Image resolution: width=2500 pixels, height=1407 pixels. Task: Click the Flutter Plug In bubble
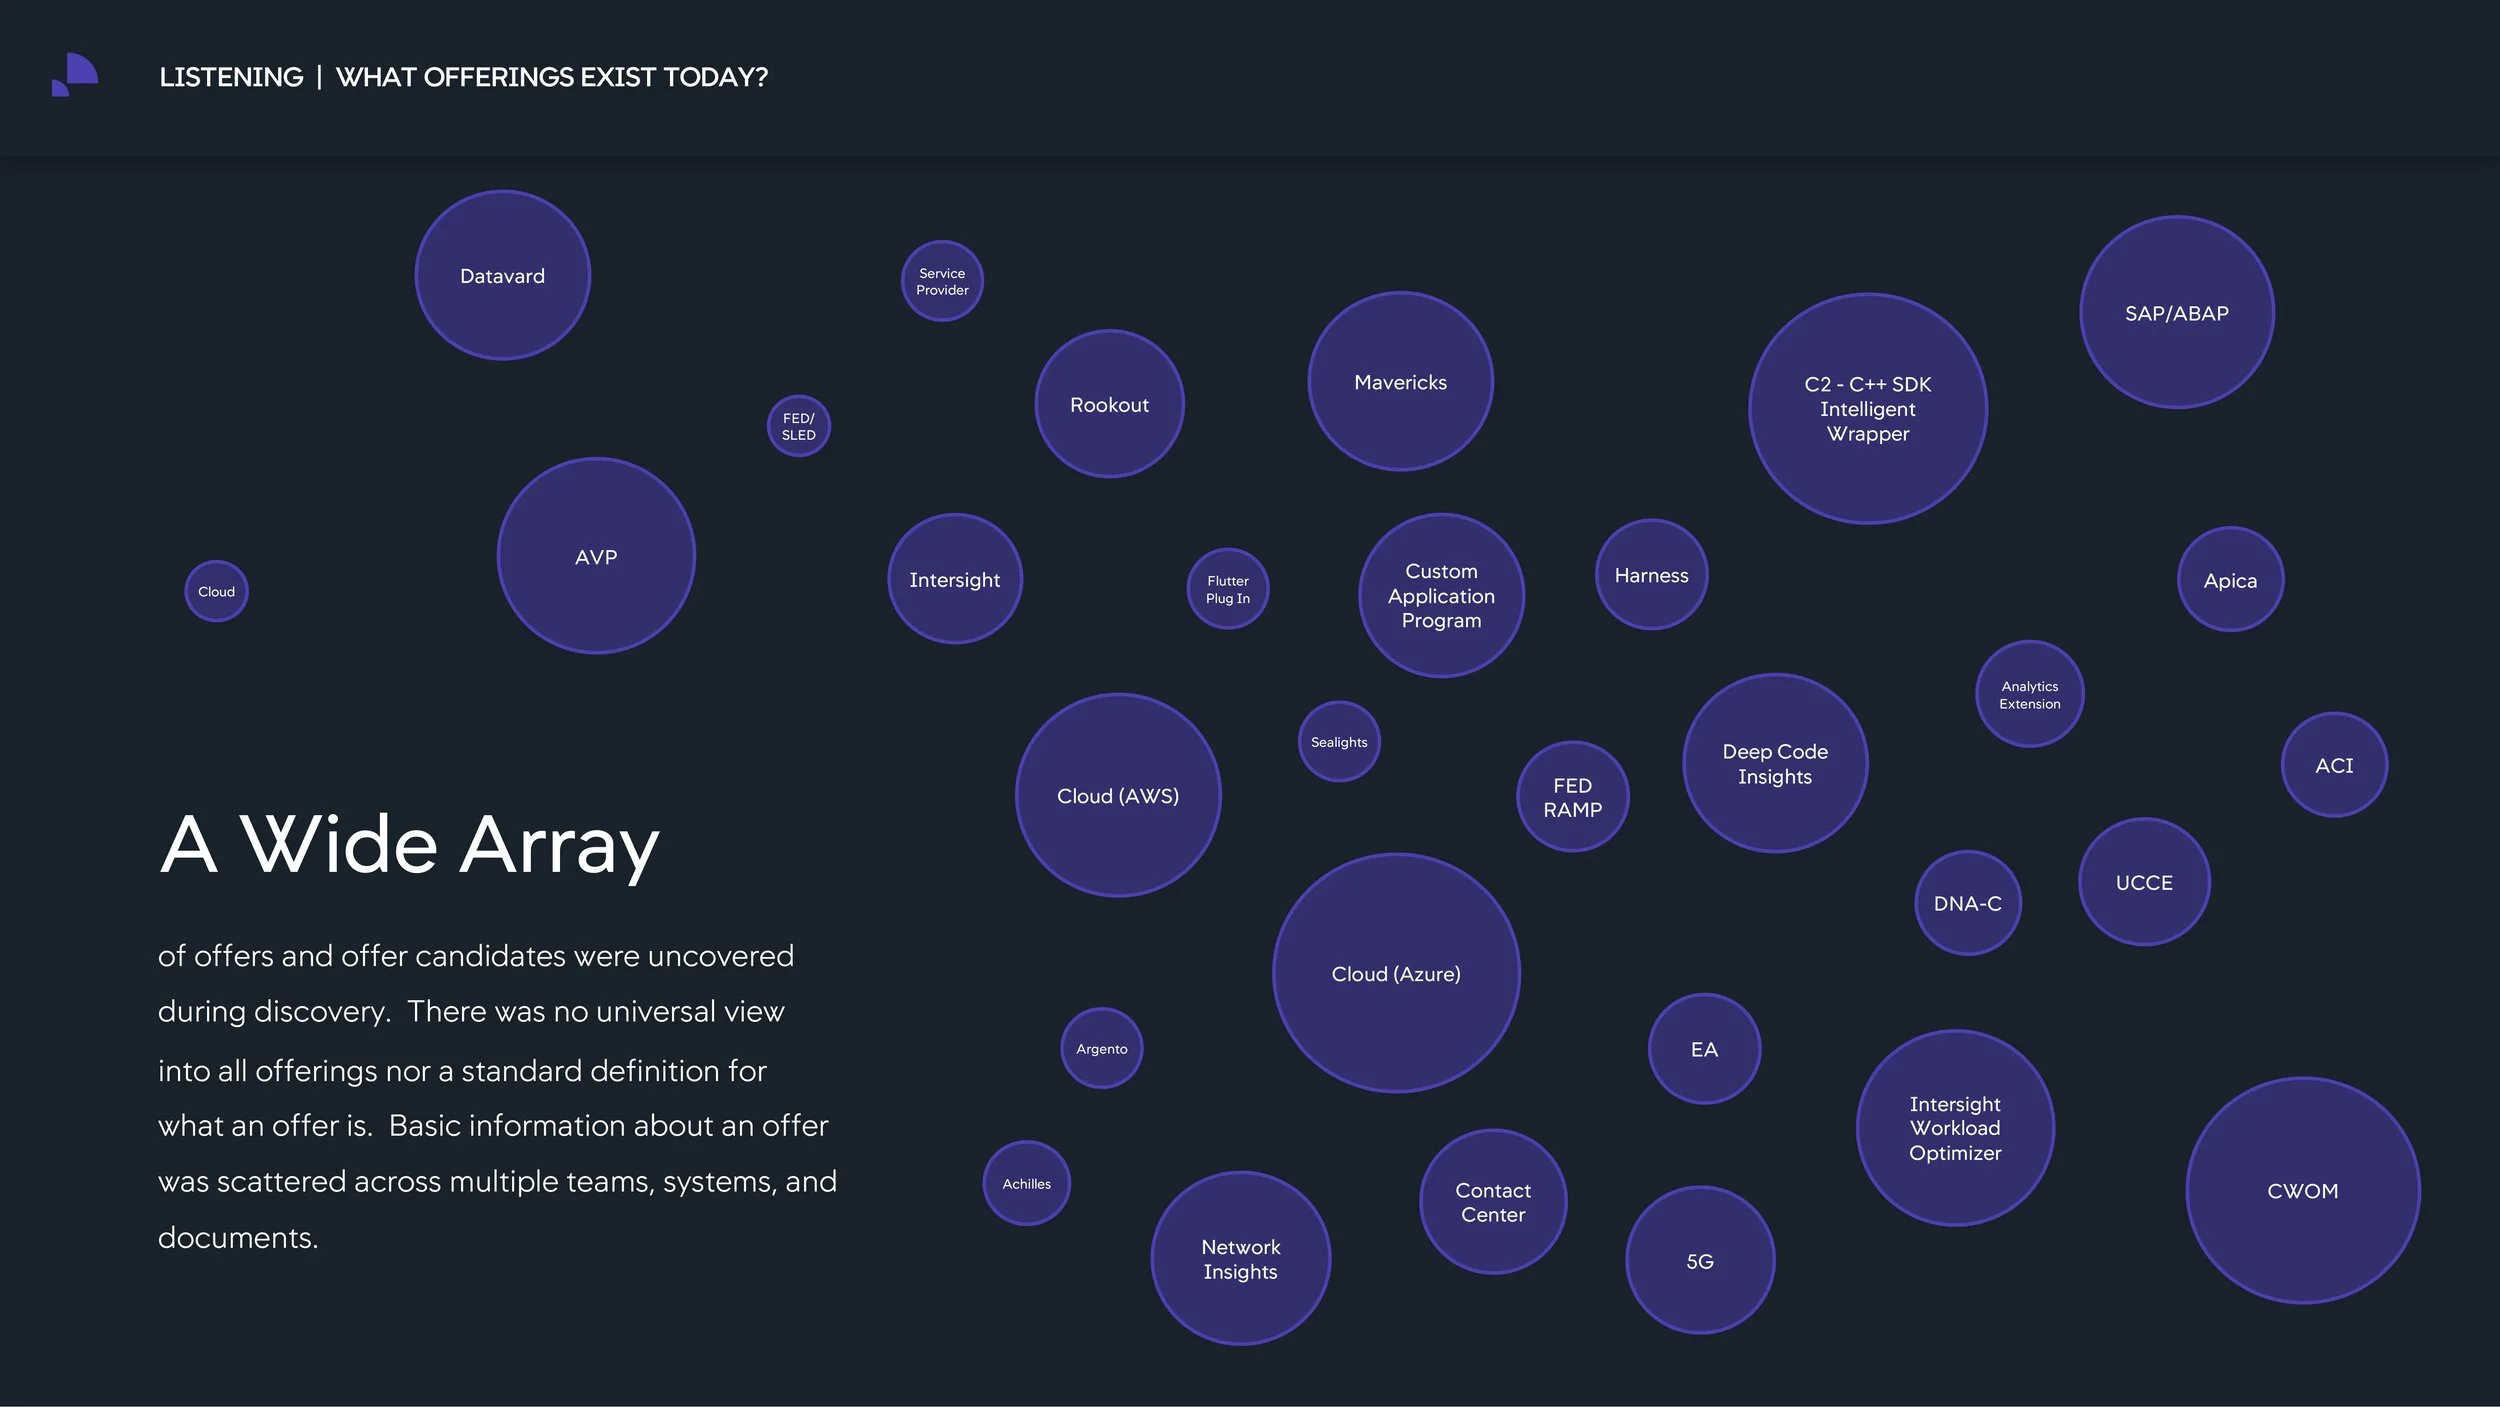coord(1227,589)
